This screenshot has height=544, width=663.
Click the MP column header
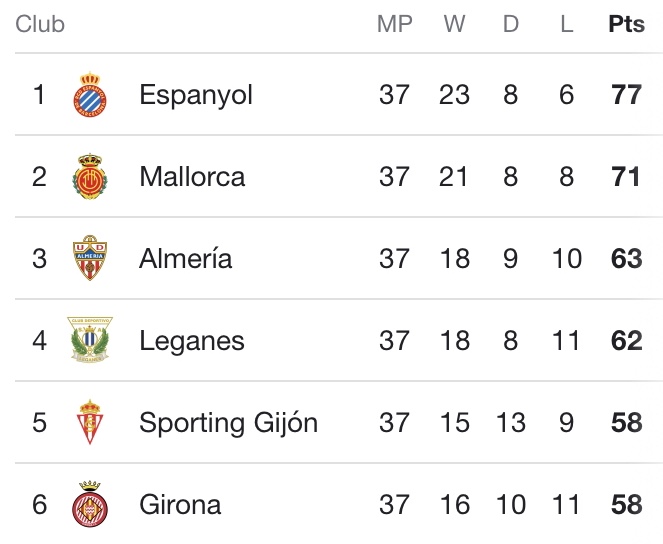pos(394,25)
